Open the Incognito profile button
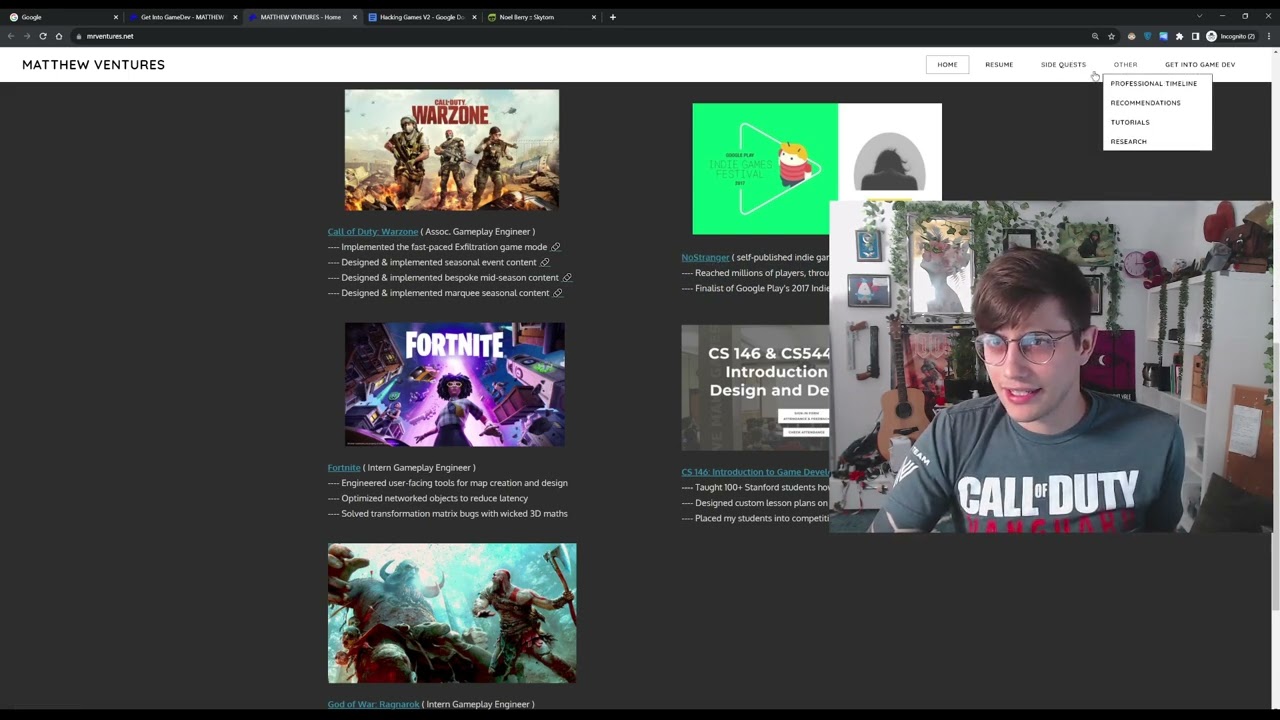Viewport: 1280px width, 720px height. [1231, 36]
